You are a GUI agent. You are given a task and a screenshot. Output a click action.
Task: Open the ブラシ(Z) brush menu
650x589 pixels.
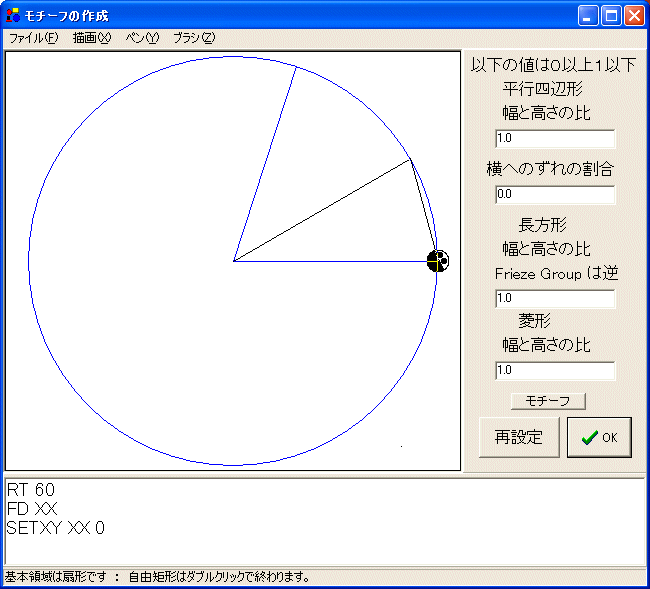[x=194, y=38]
